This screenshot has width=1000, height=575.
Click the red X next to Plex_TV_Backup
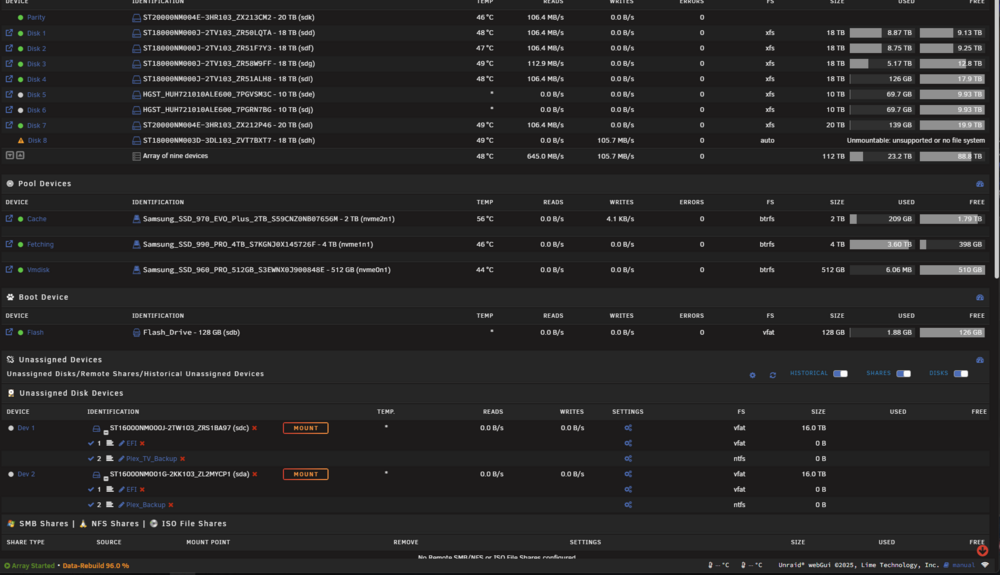pos(182,459)
